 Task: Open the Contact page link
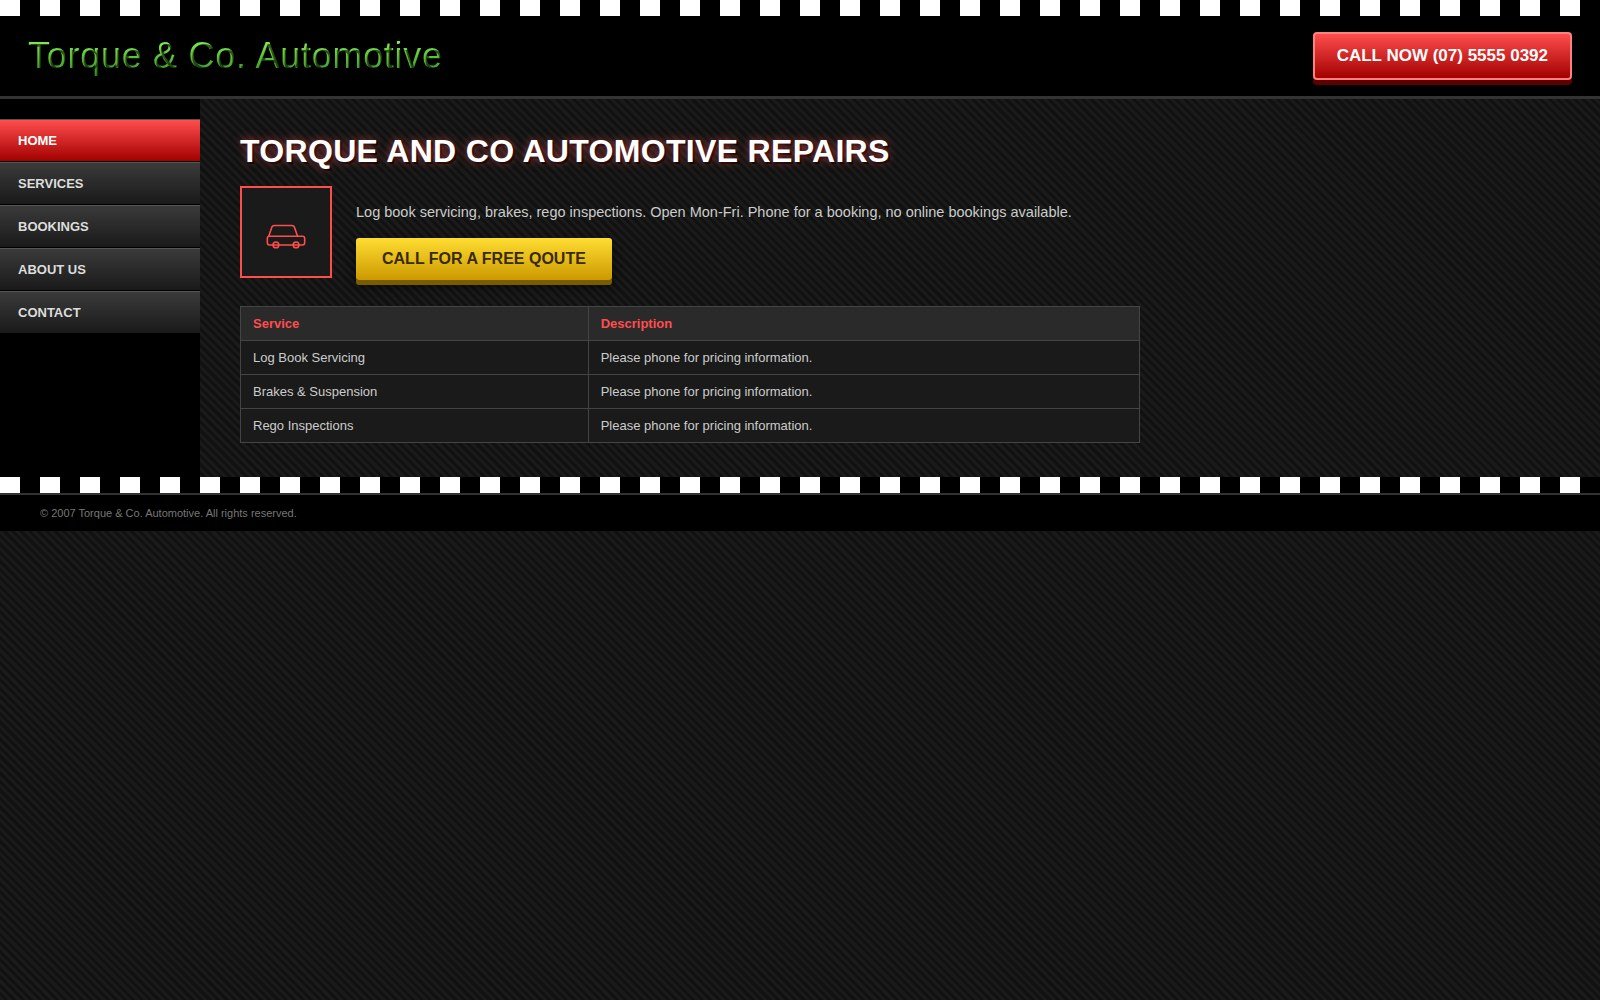click(100, 312)
